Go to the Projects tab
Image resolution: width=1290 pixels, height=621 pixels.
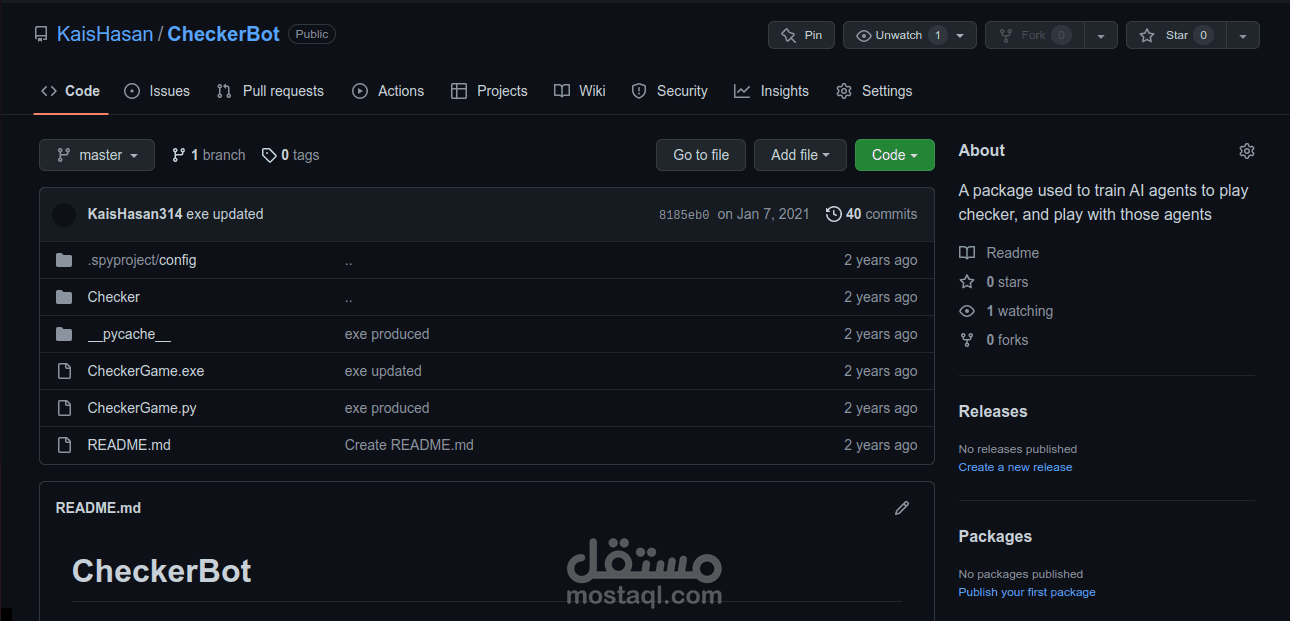point(489,91)
